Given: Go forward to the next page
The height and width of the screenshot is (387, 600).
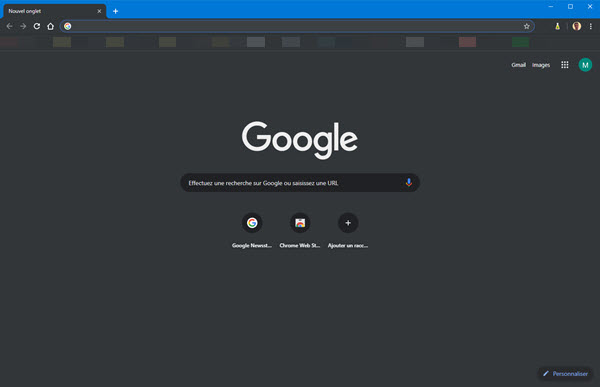Looking at the screenshot, I should [23, 26].
